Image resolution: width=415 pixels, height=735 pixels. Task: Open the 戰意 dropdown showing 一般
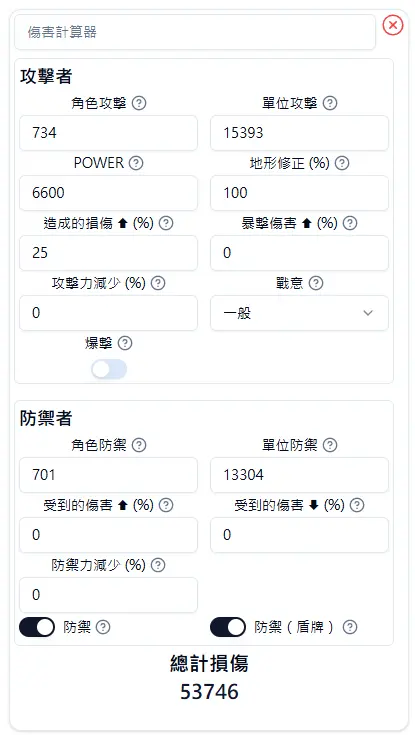[299, 313]
